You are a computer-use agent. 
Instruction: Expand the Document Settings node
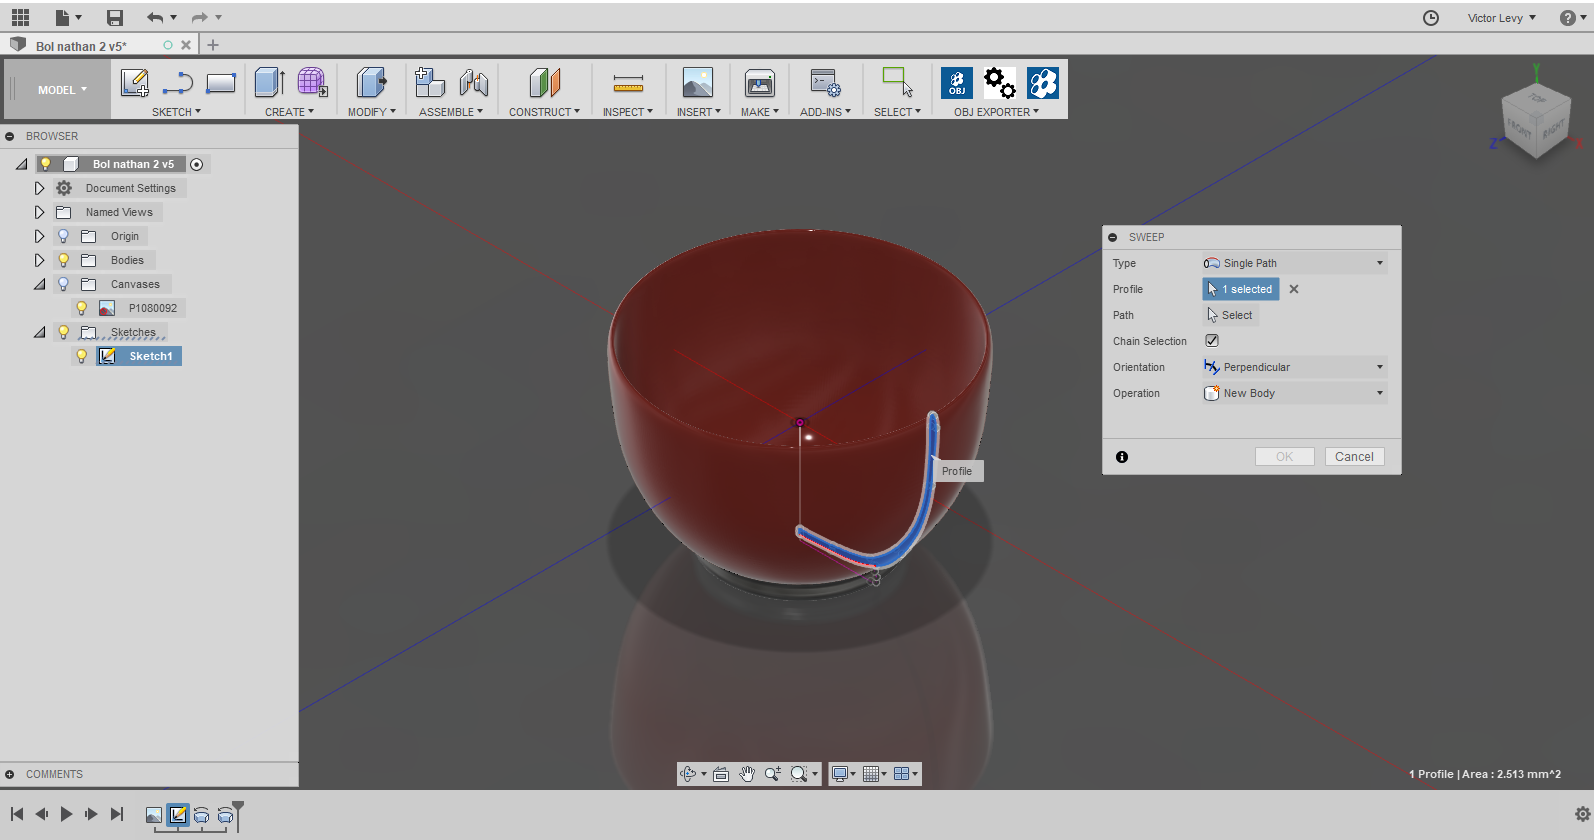coord(40,188)
